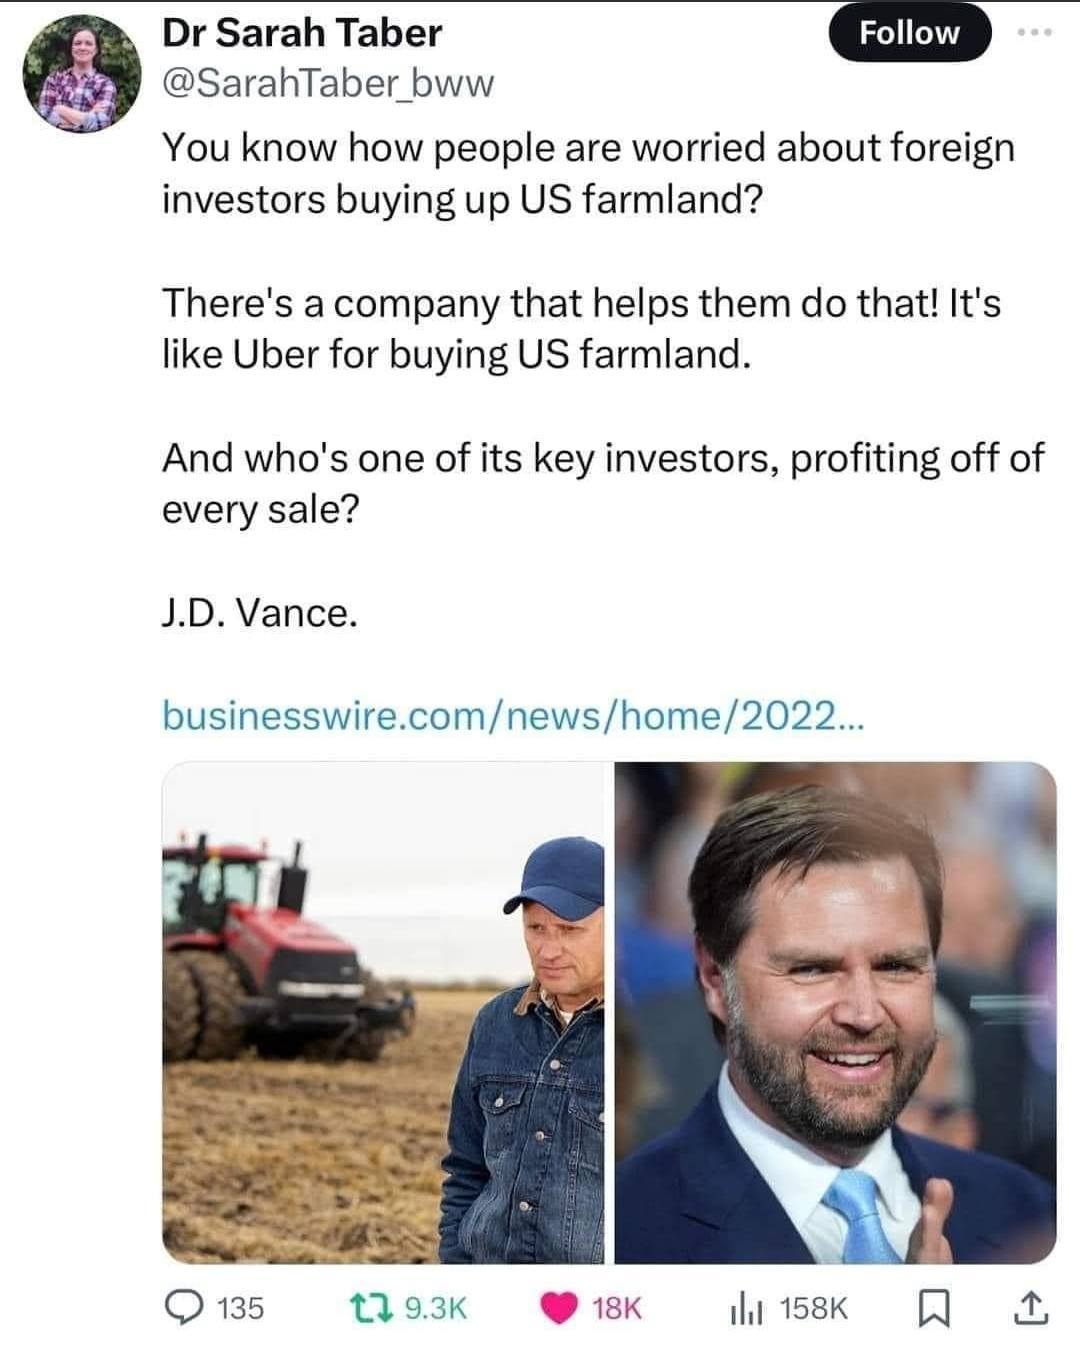Open options via the ellipsis dropdown
The image size is (1080, 1346).
point(1037,33)
